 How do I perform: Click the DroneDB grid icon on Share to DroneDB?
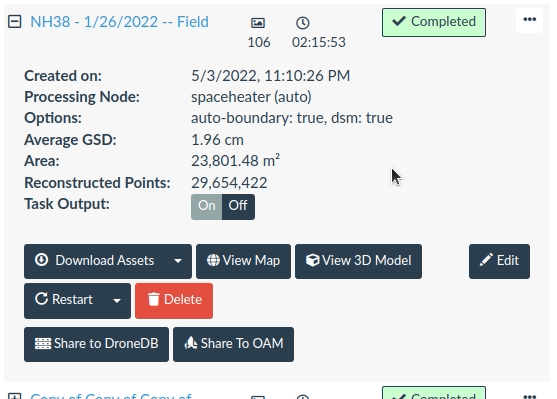pyautogui.click(x=43, y=344)
